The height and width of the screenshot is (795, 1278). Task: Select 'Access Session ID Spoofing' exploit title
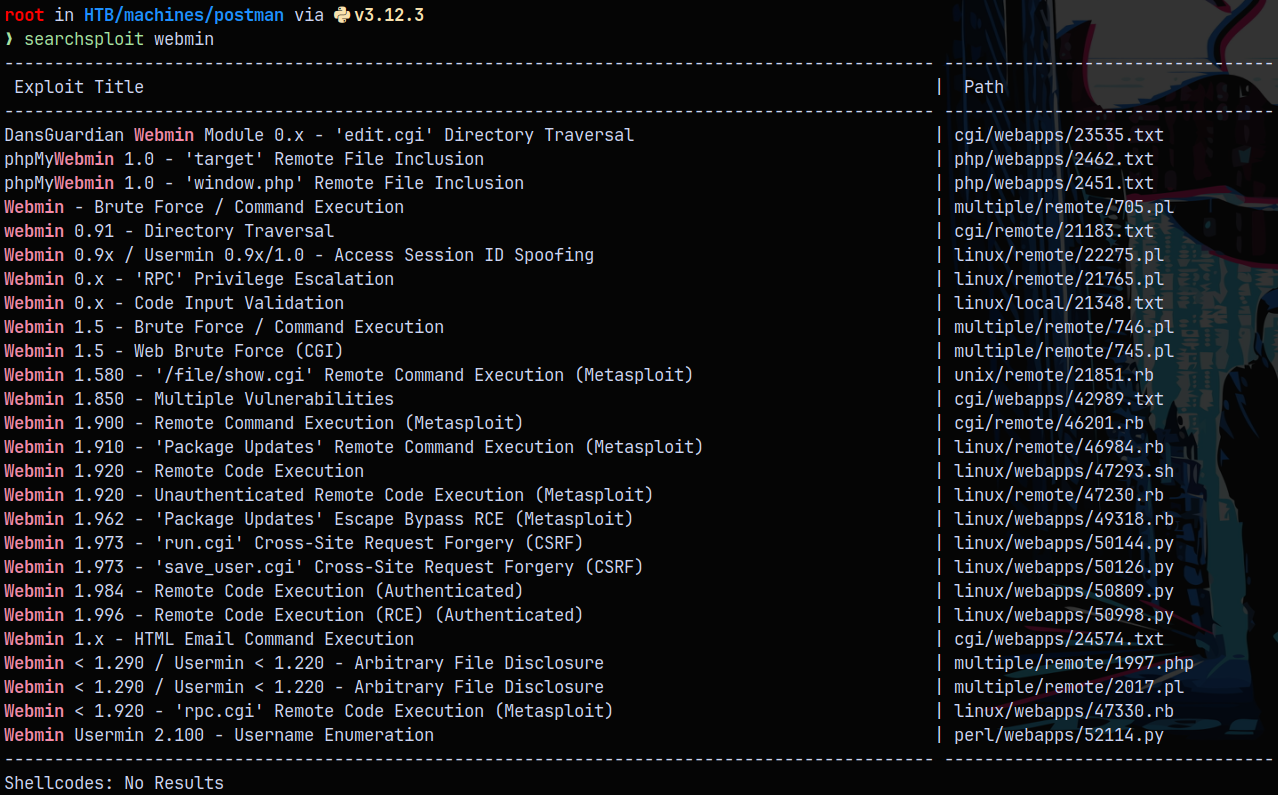[299, 255]
